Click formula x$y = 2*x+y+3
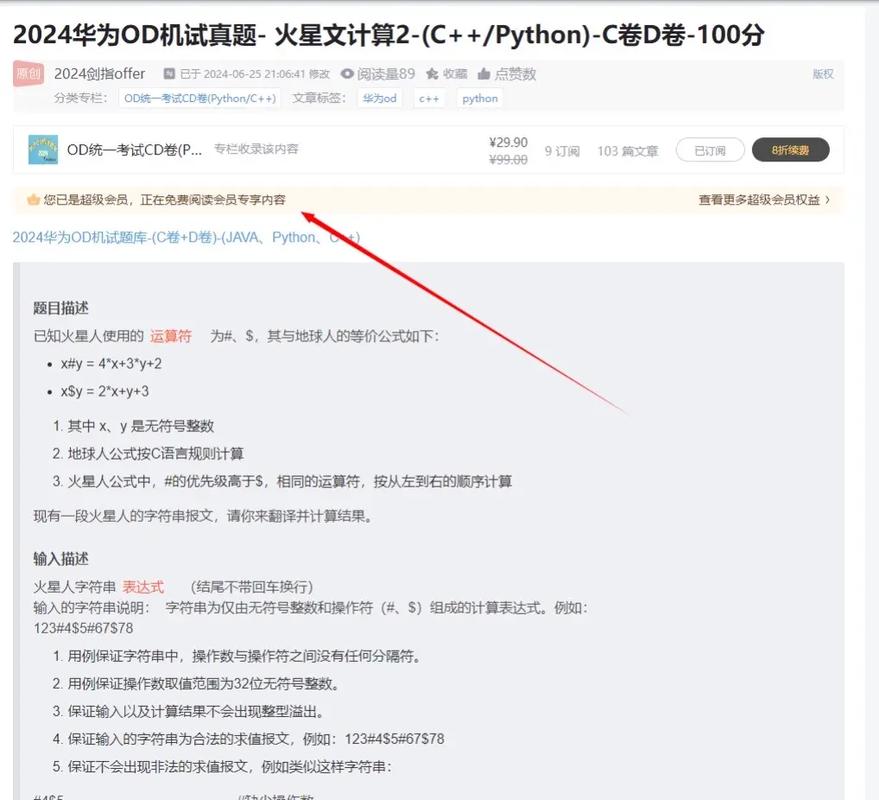Viewport: 879px width, 800px height. [104, 391]
